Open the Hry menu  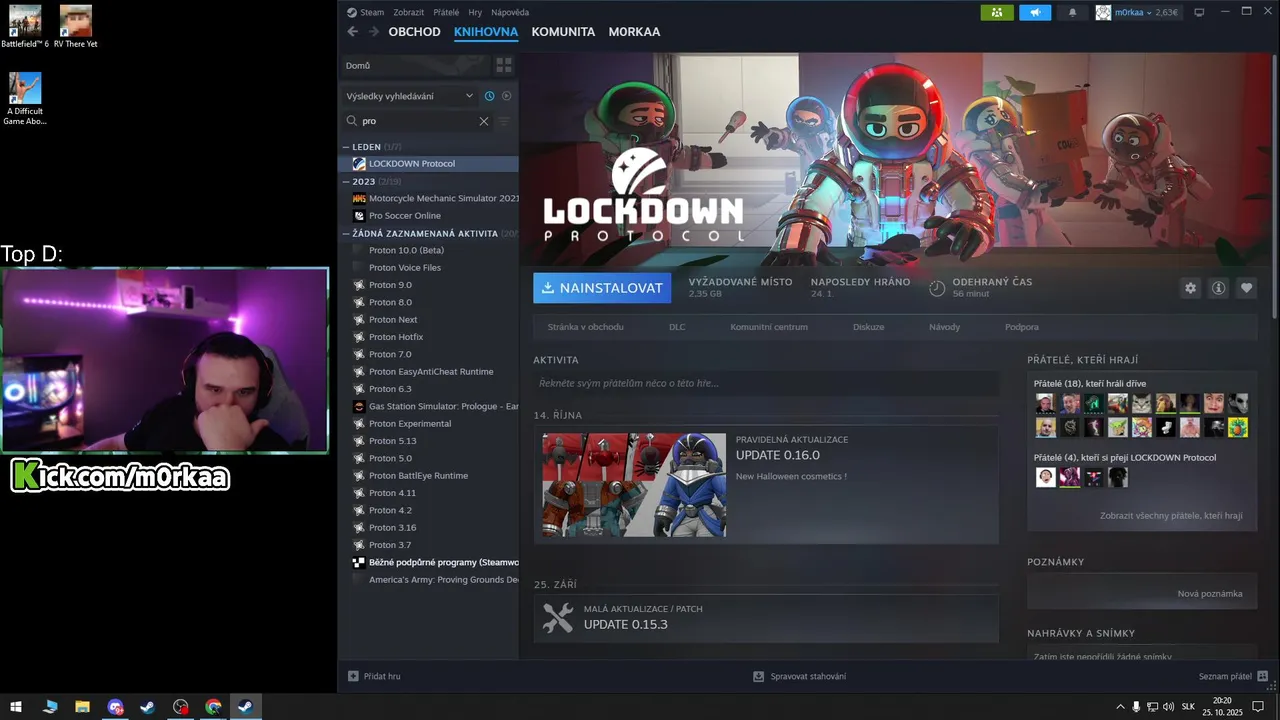[x=475, y=12]
